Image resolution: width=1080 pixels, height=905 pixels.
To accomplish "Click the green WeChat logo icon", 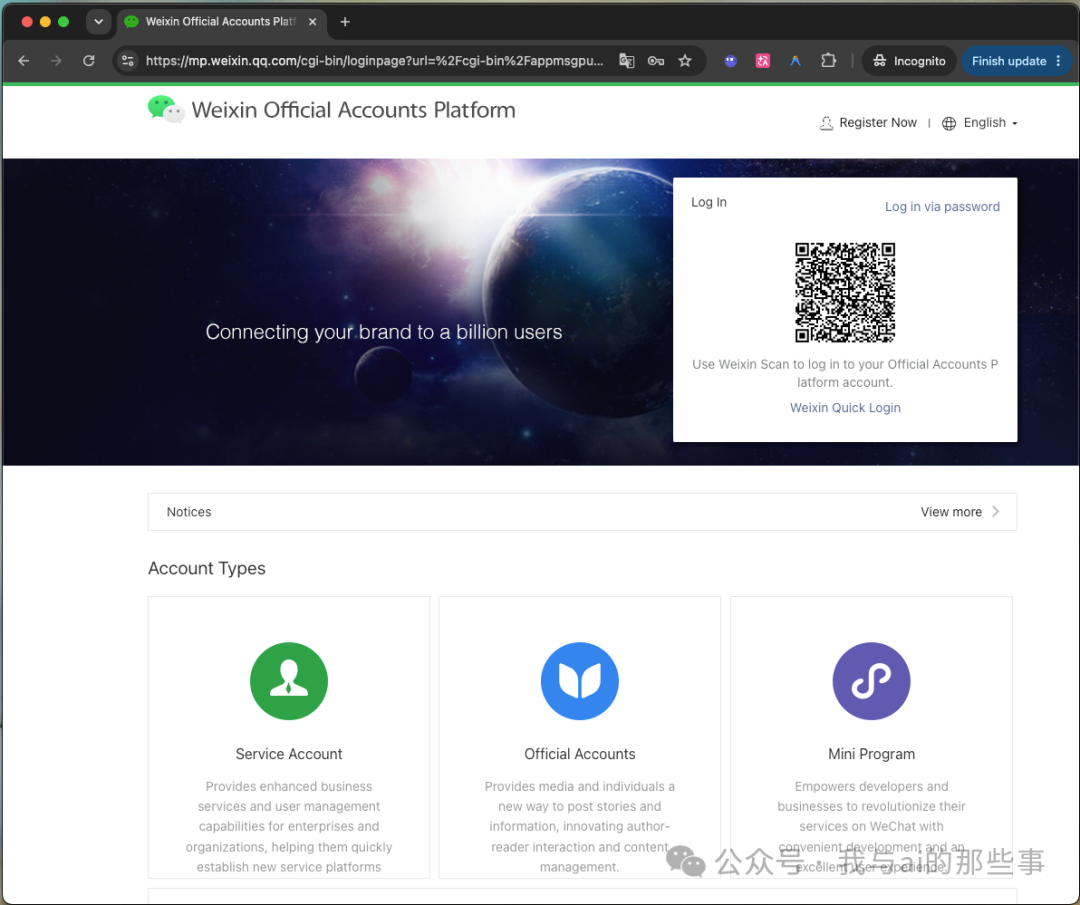I will click(166, 110).
